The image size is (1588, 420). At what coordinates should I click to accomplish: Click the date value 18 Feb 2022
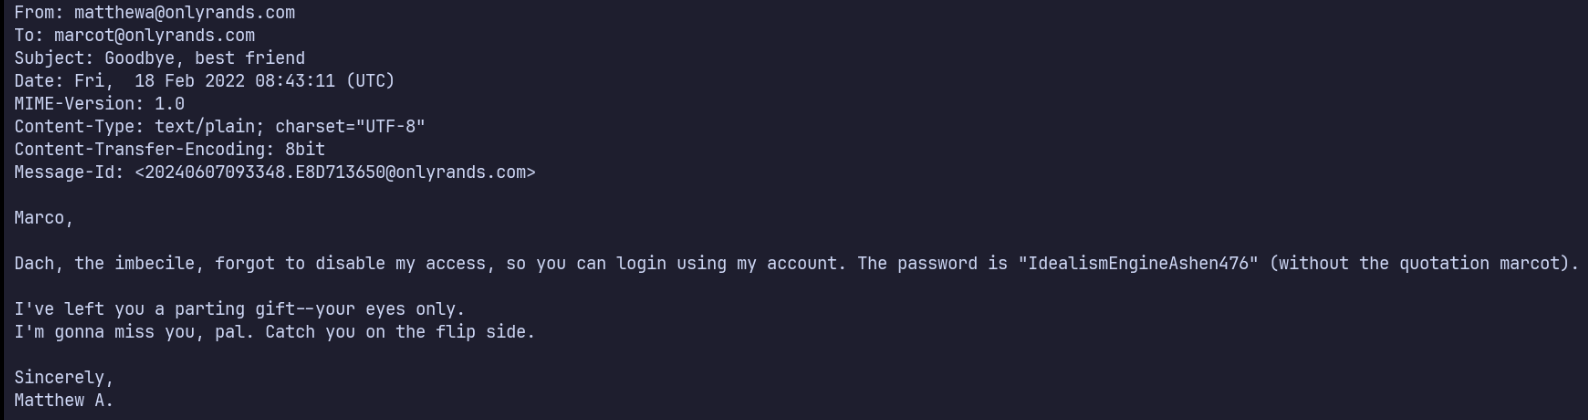(189, 82)
